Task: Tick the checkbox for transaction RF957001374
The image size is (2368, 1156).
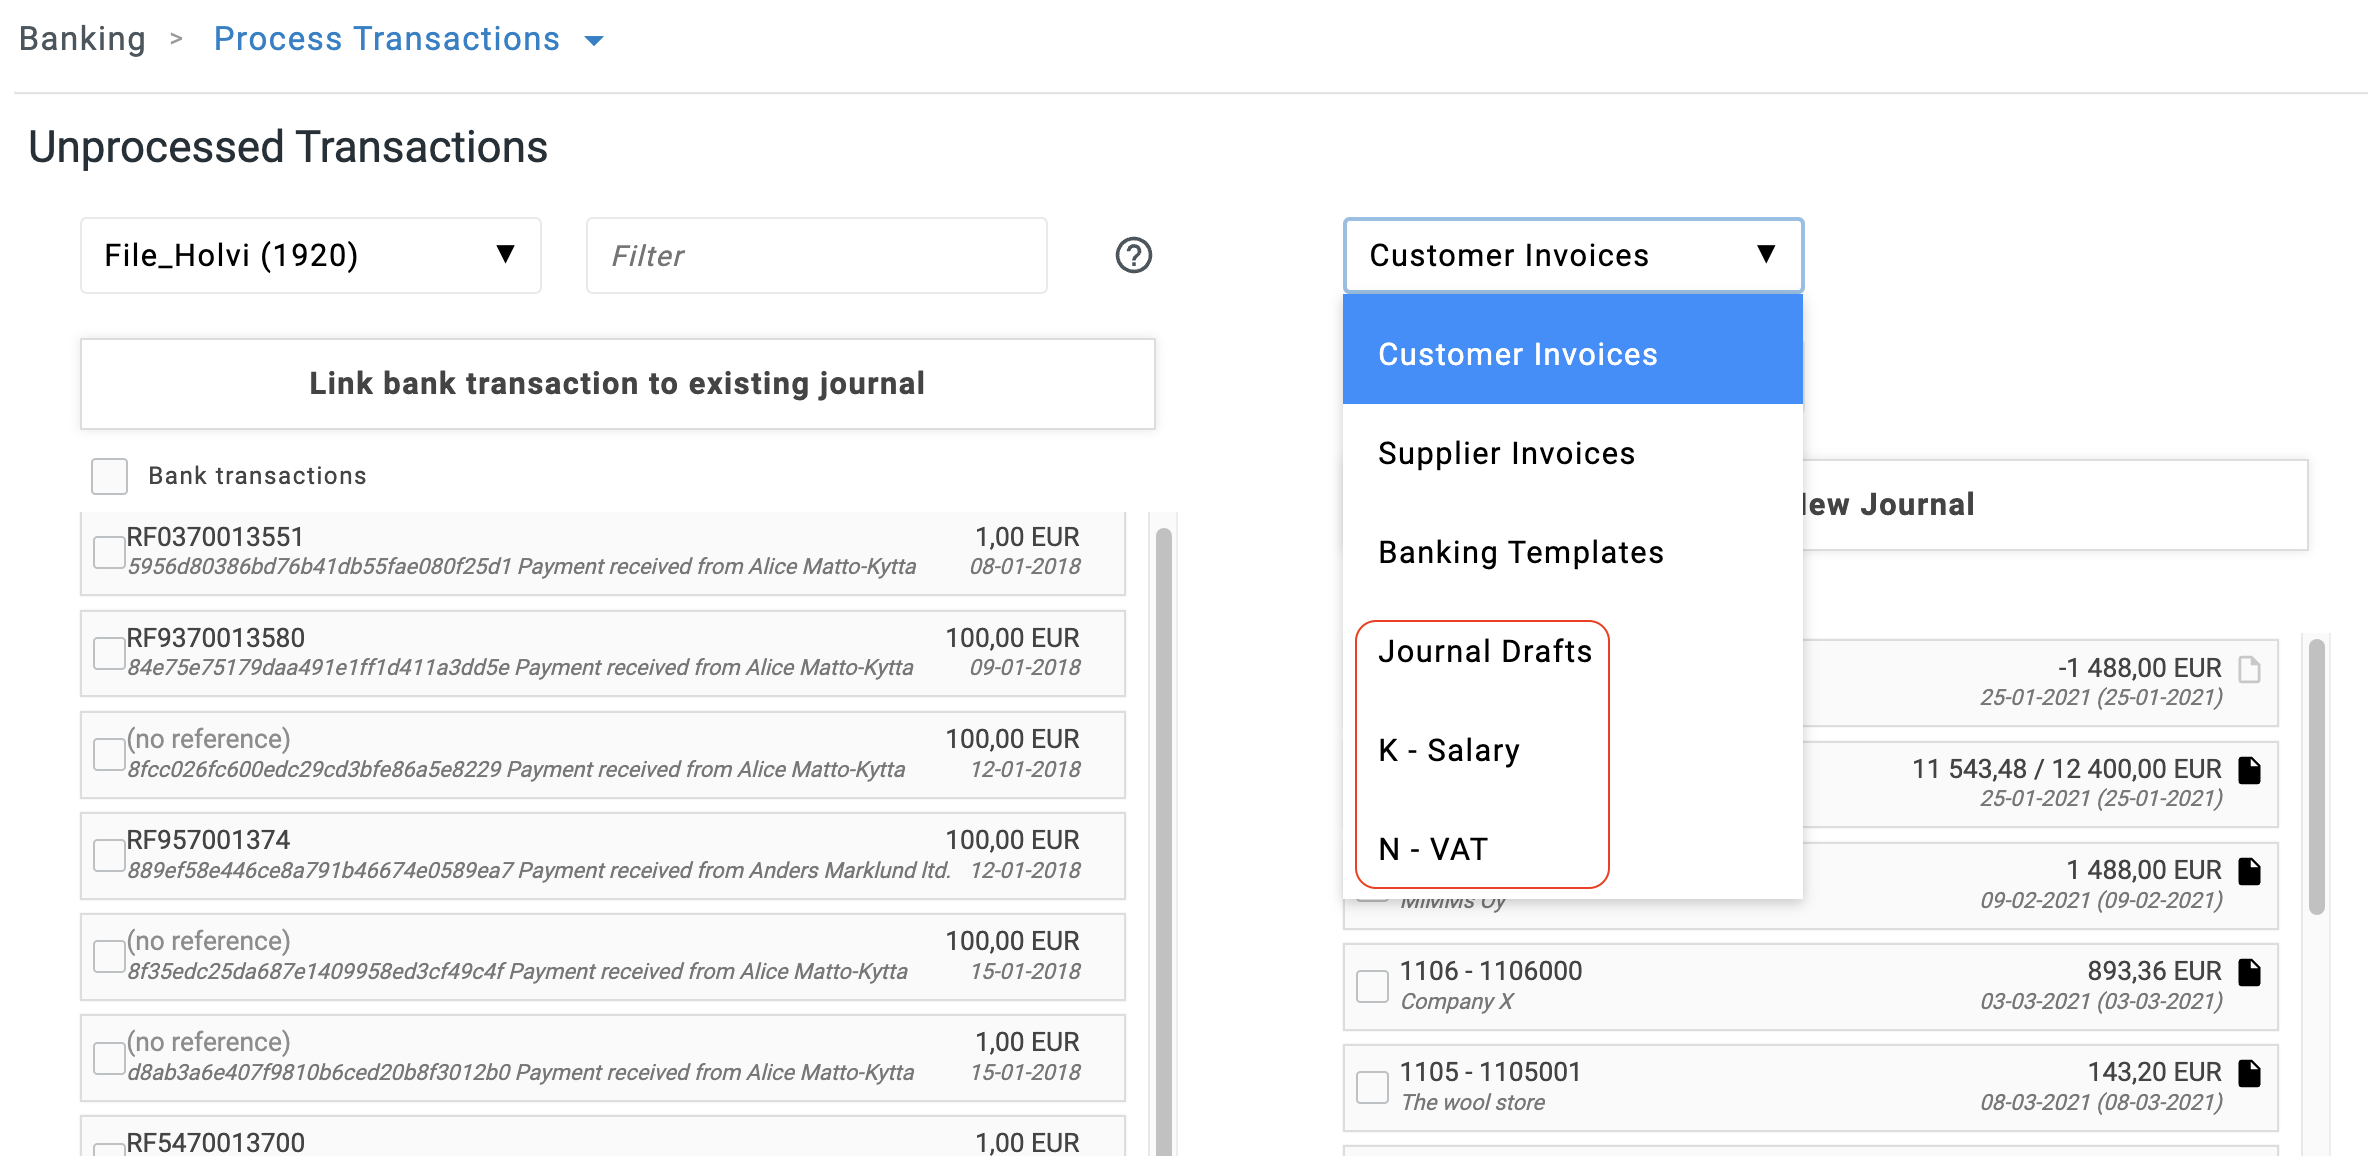Action: tap(108, 855)
